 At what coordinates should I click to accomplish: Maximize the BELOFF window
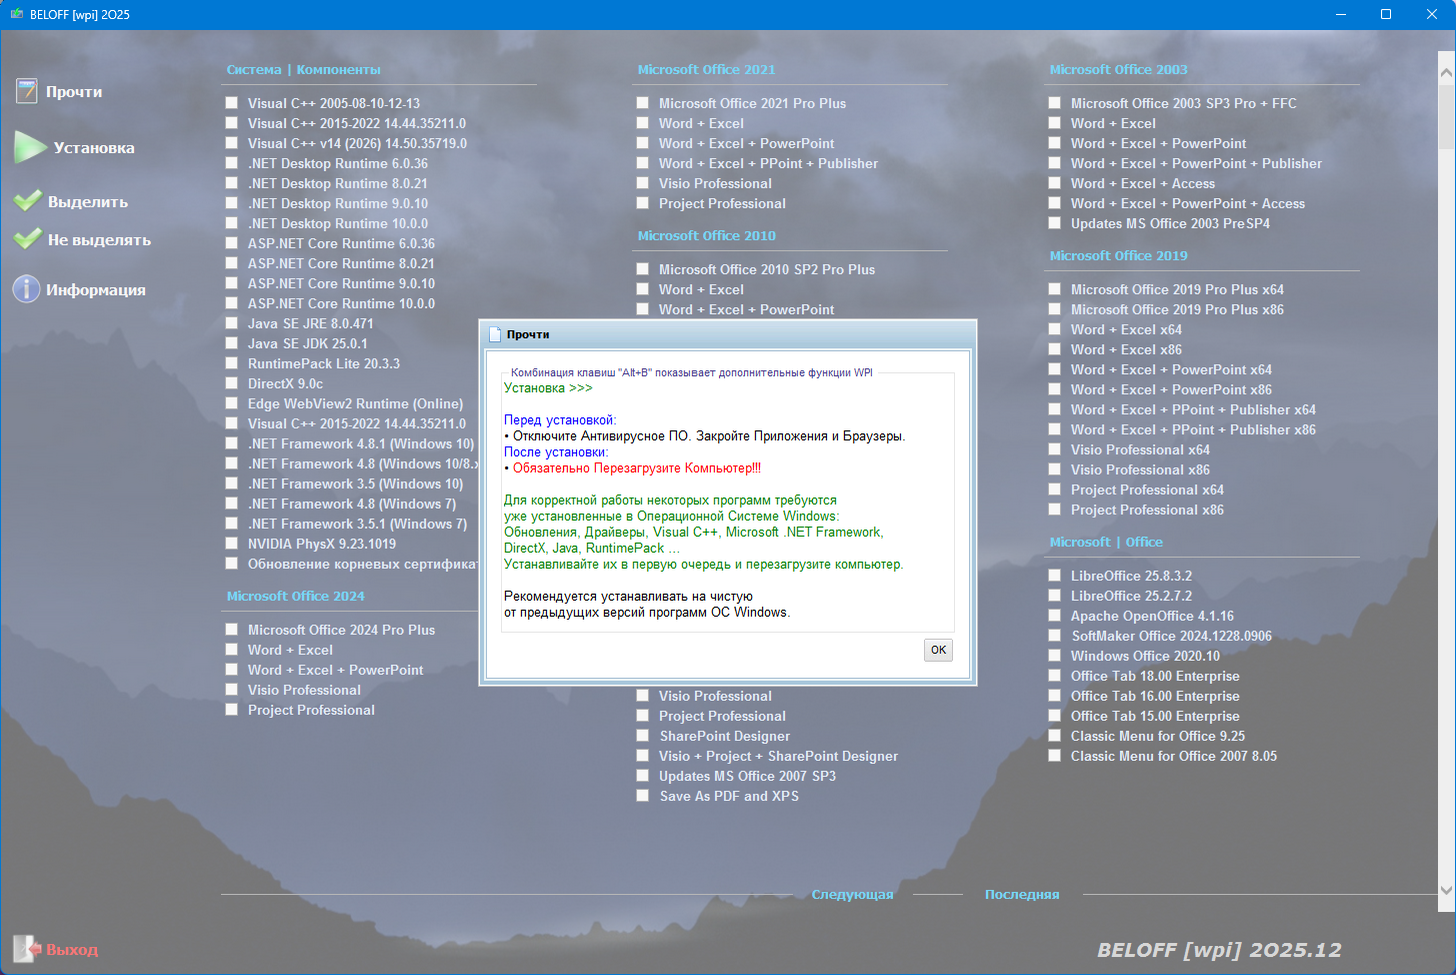[x=1385, y=14]
